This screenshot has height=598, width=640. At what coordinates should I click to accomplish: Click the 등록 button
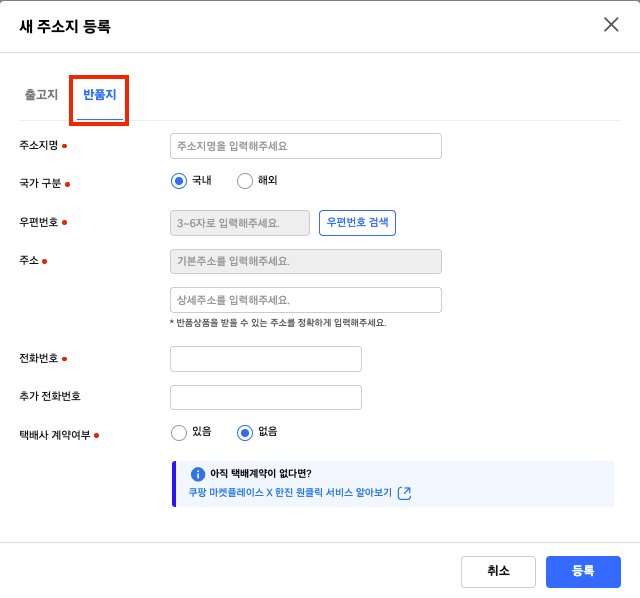click(x=583, y=571)
